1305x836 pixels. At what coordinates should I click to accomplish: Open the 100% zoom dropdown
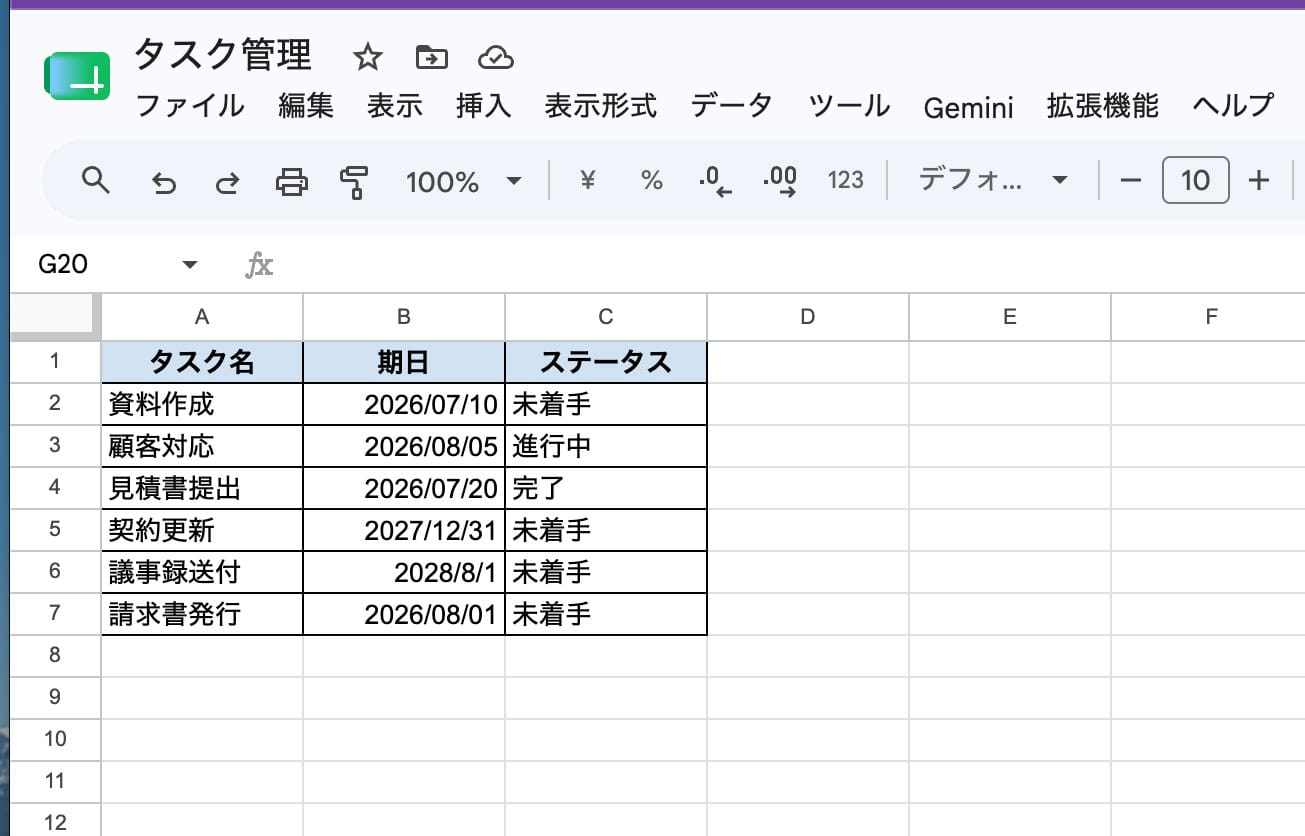click(x=464, y=182)
